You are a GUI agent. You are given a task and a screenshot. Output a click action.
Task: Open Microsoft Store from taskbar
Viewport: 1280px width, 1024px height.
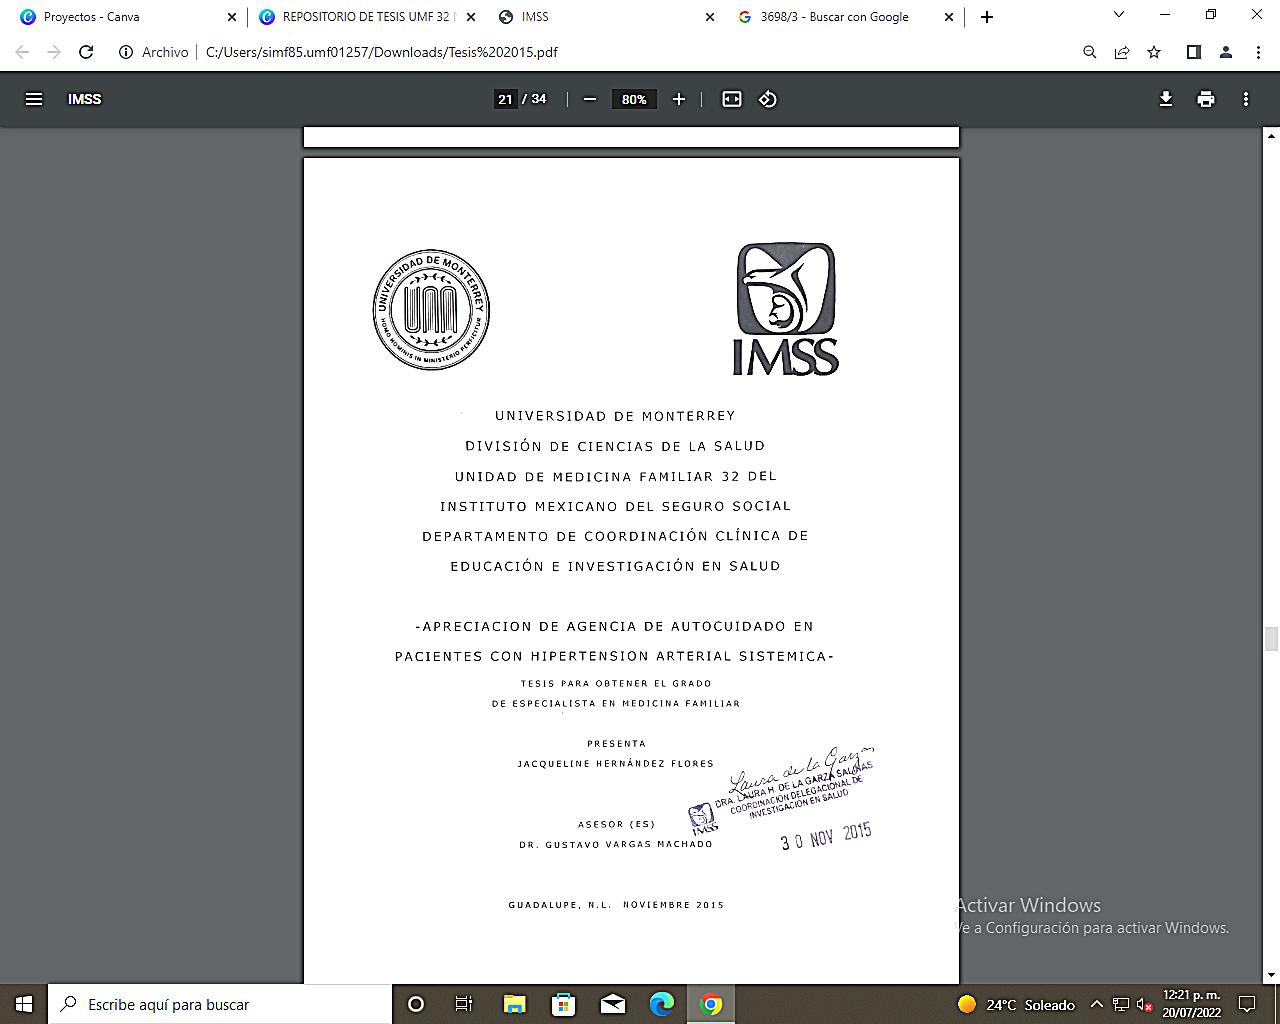pos(563,1004)
